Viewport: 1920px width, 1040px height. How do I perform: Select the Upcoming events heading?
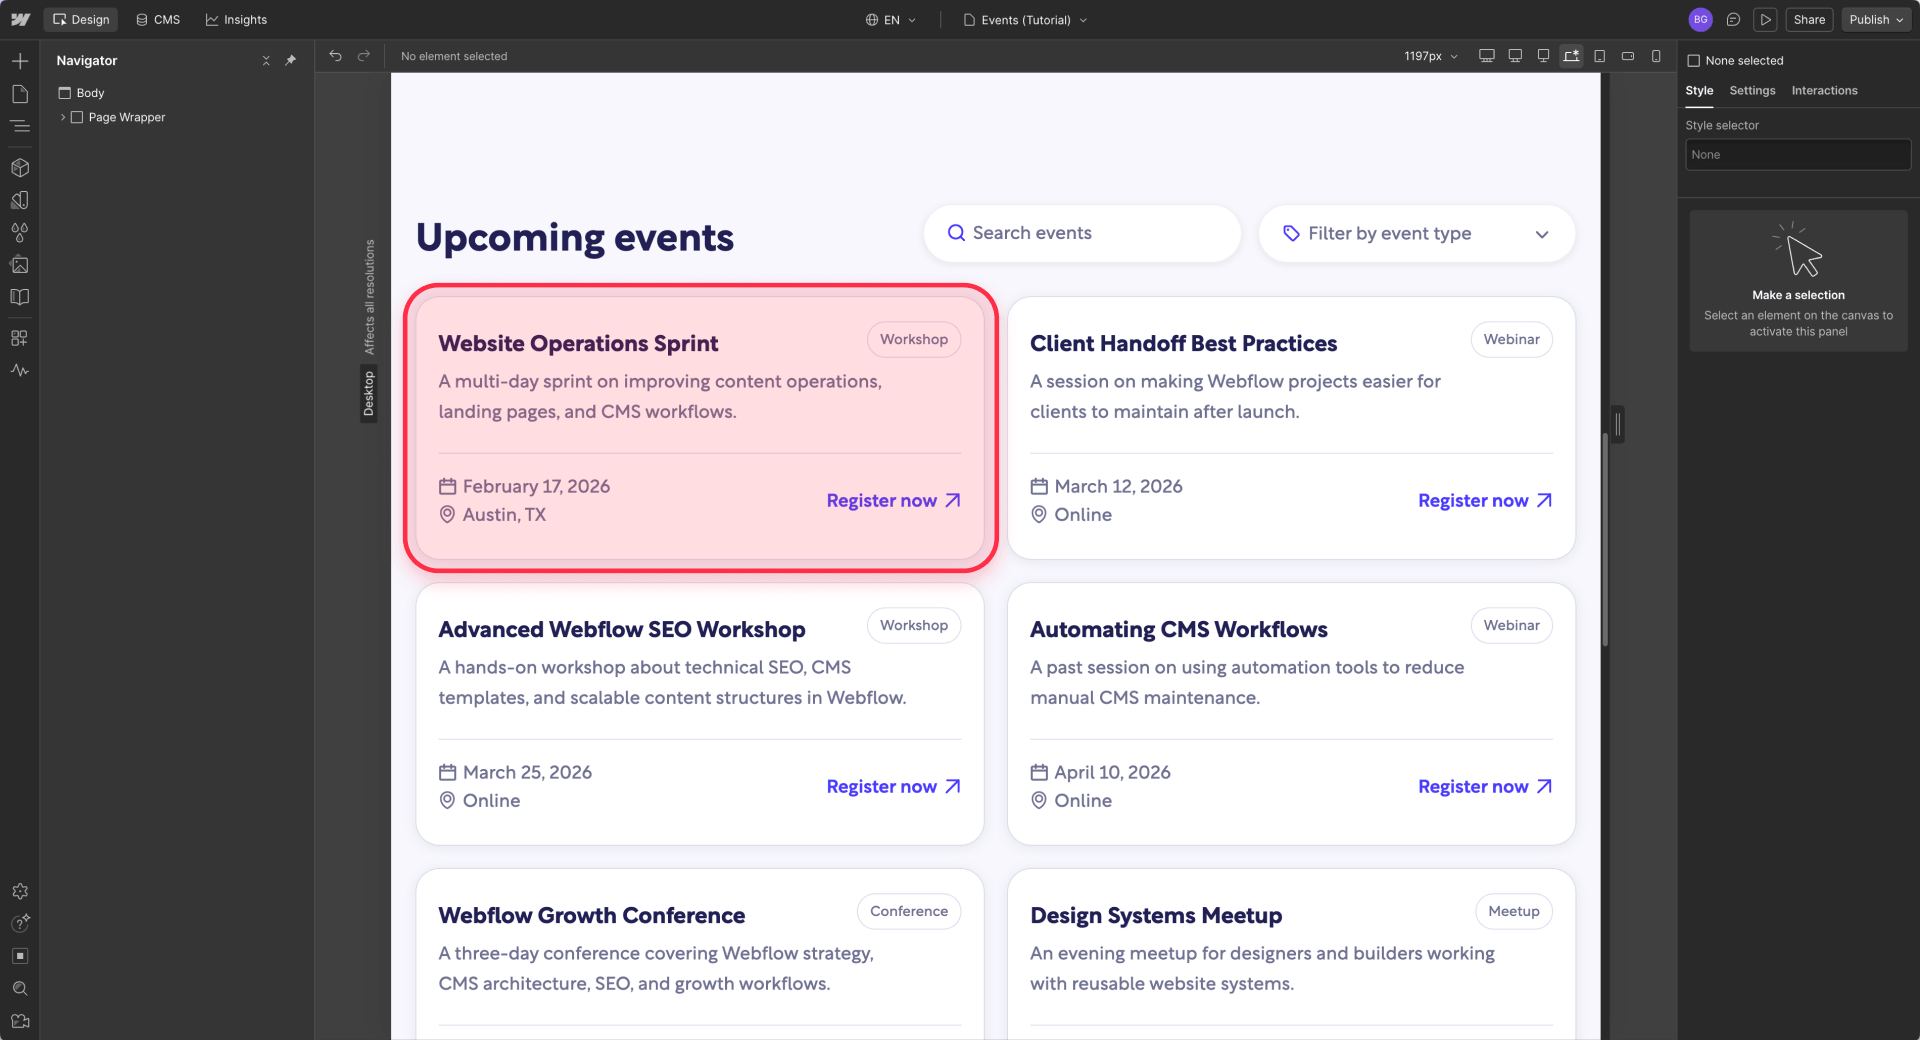[574, 238]
